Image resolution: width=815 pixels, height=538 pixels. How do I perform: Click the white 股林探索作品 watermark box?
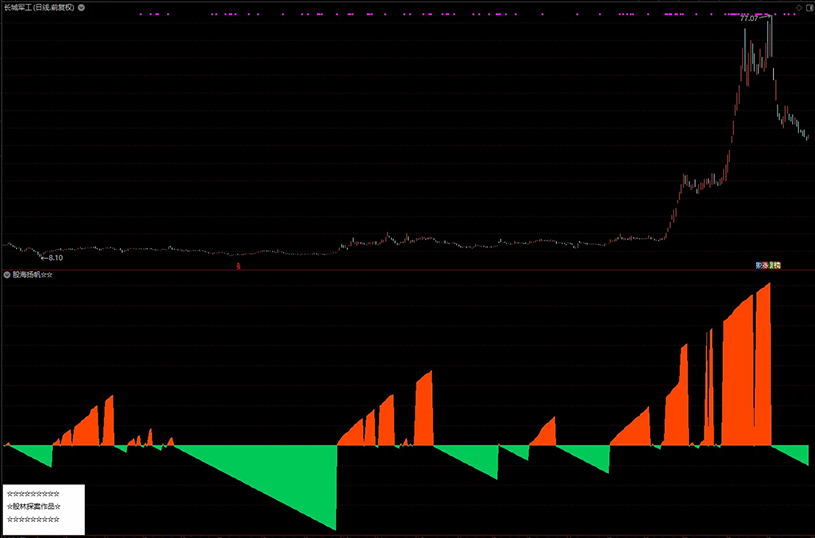(x=43, y=507)
